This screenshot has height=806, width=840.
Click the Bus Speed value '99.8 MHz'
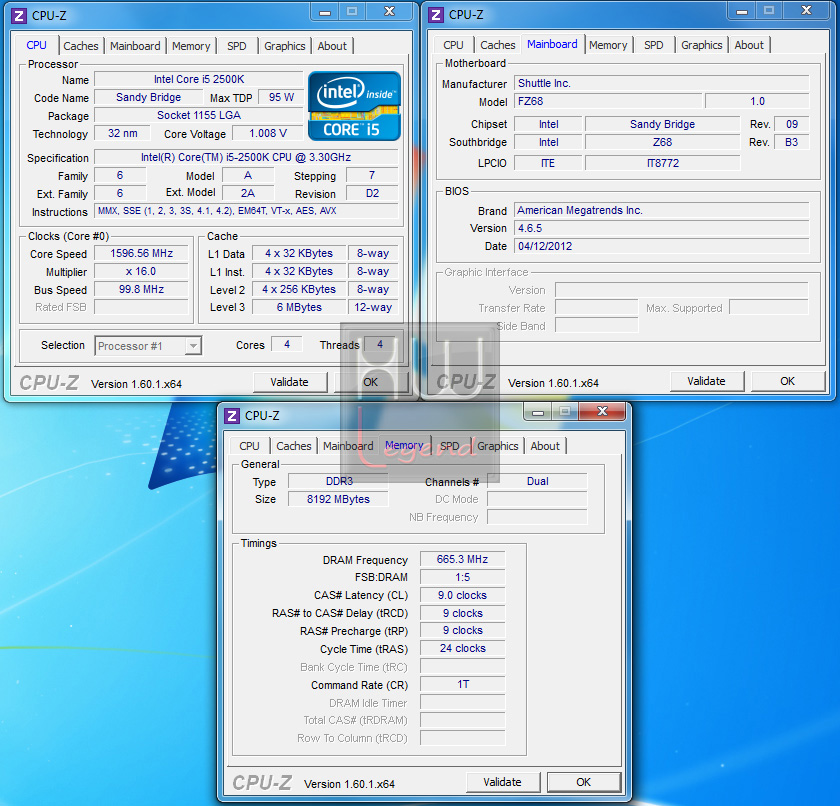[x=141, y=289]
